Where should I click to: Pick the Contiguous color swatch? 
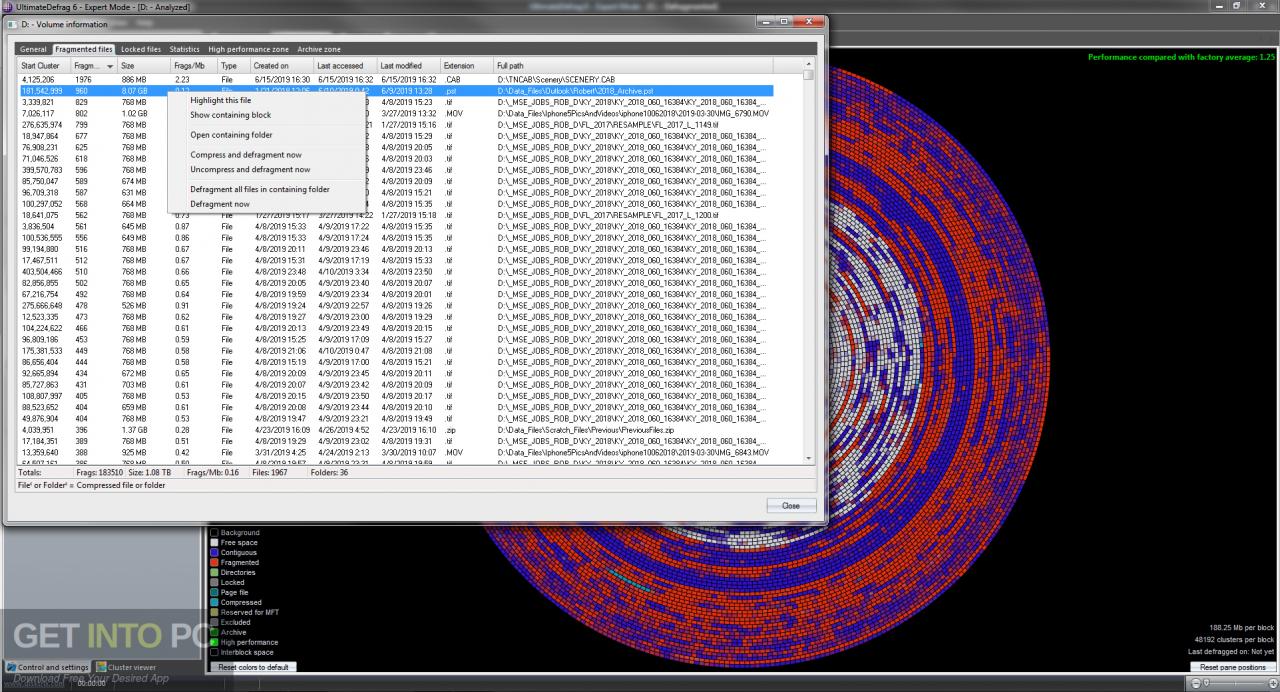tap(214, 553)
